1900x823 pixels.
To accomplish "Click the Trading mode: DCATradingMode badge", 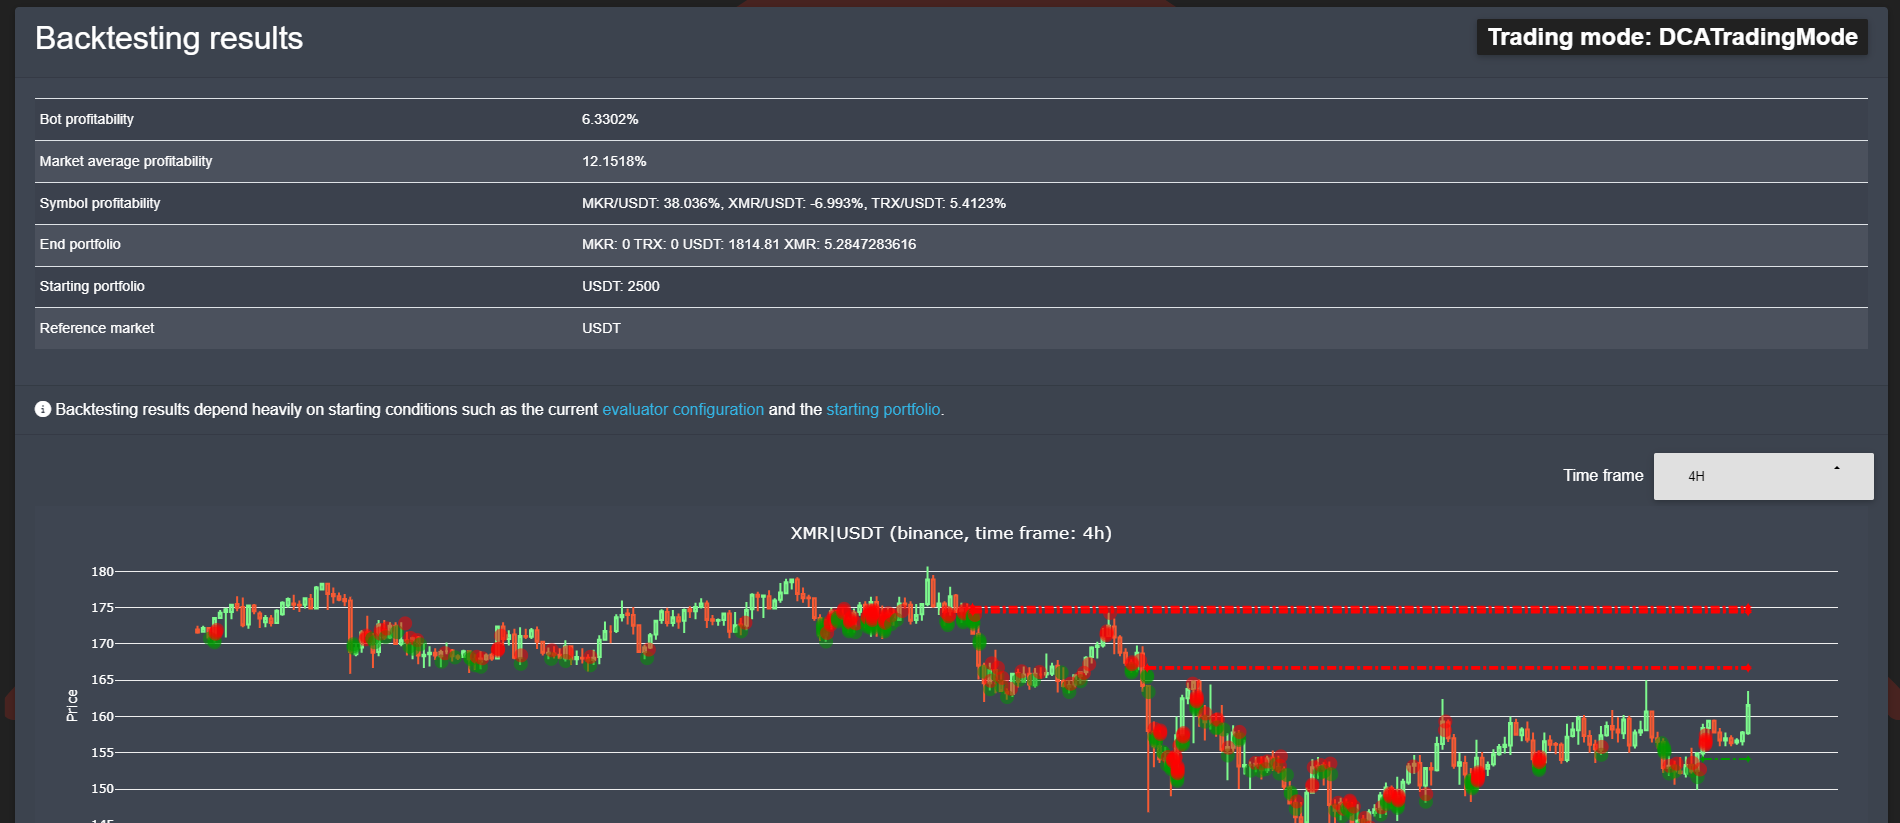I will click(1672, 37).
